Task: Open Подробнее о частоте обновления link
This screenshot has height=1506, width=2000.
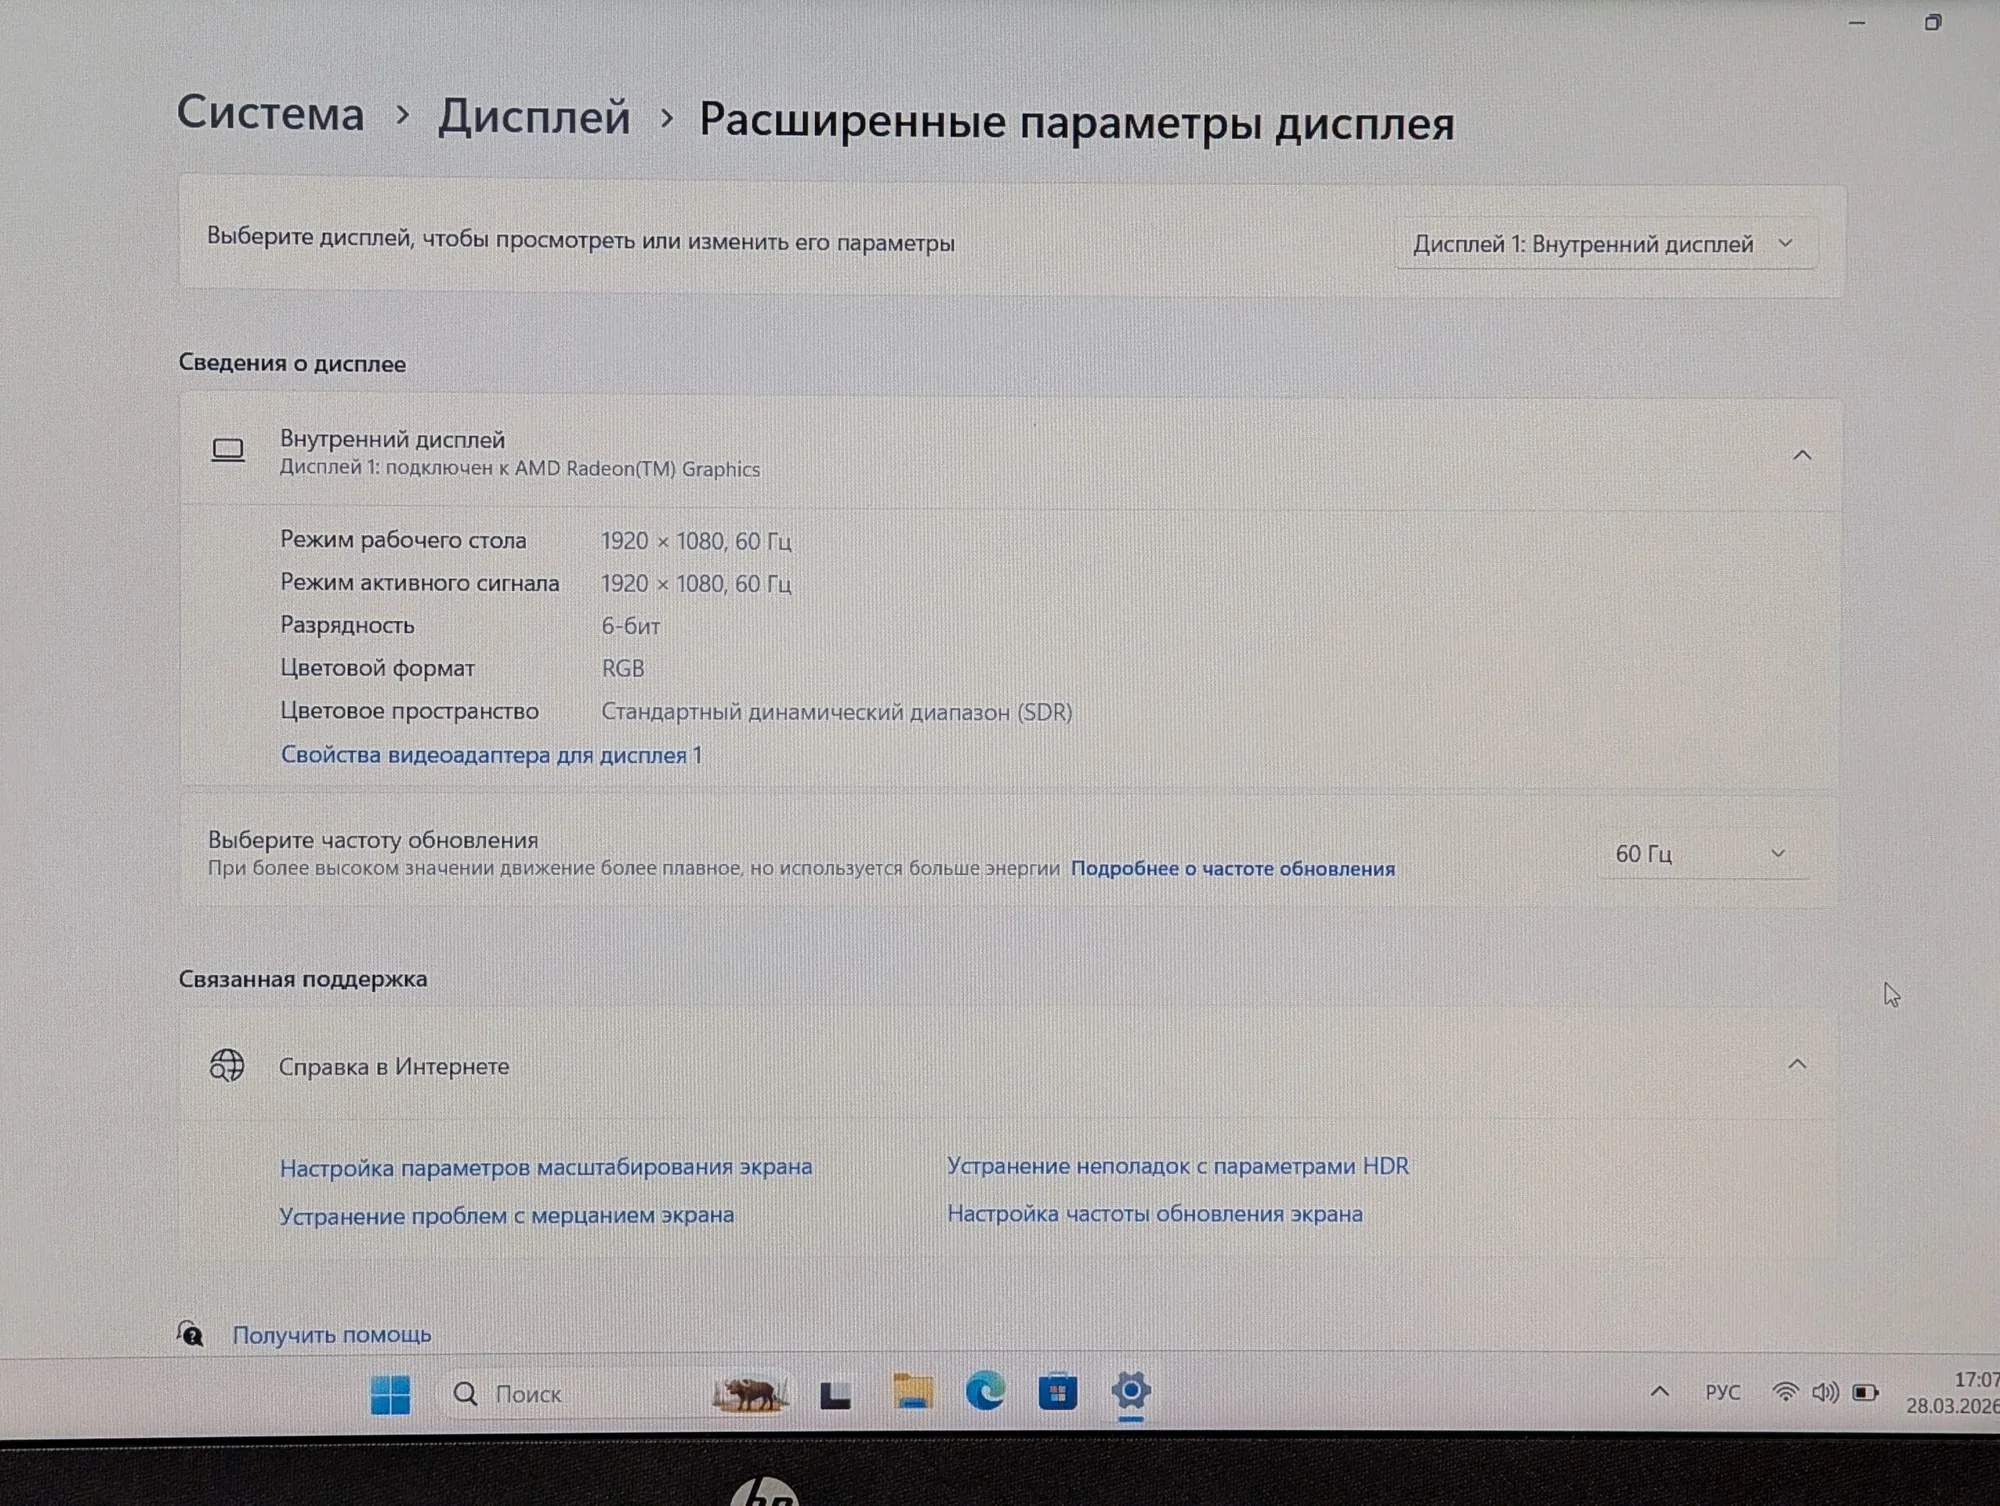Action: click(1232, 868)
